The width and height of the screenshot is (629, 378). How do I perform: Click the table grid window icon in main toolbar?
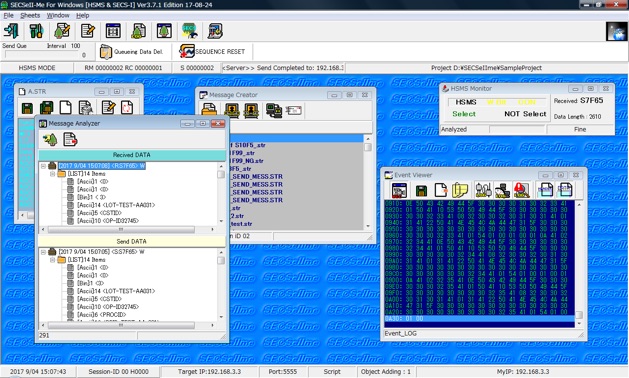(113, 31)
